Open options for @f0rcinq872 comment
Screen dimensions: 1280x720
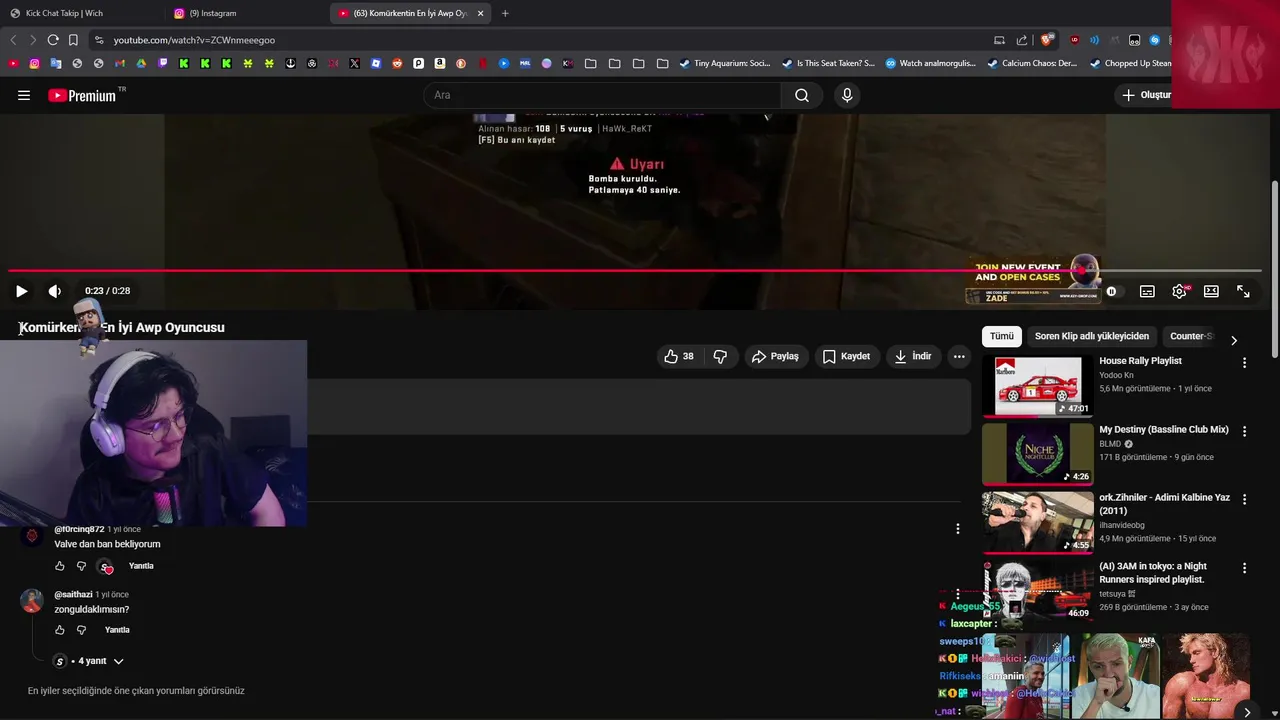coord(958,529)
